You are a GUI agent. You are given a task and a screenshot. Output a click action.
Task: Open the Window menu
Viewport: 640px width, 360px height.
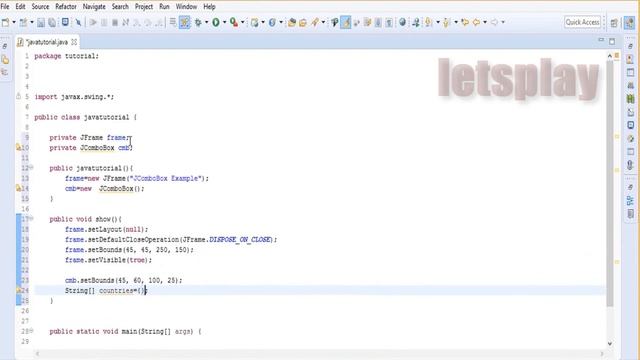click(186, 7)
